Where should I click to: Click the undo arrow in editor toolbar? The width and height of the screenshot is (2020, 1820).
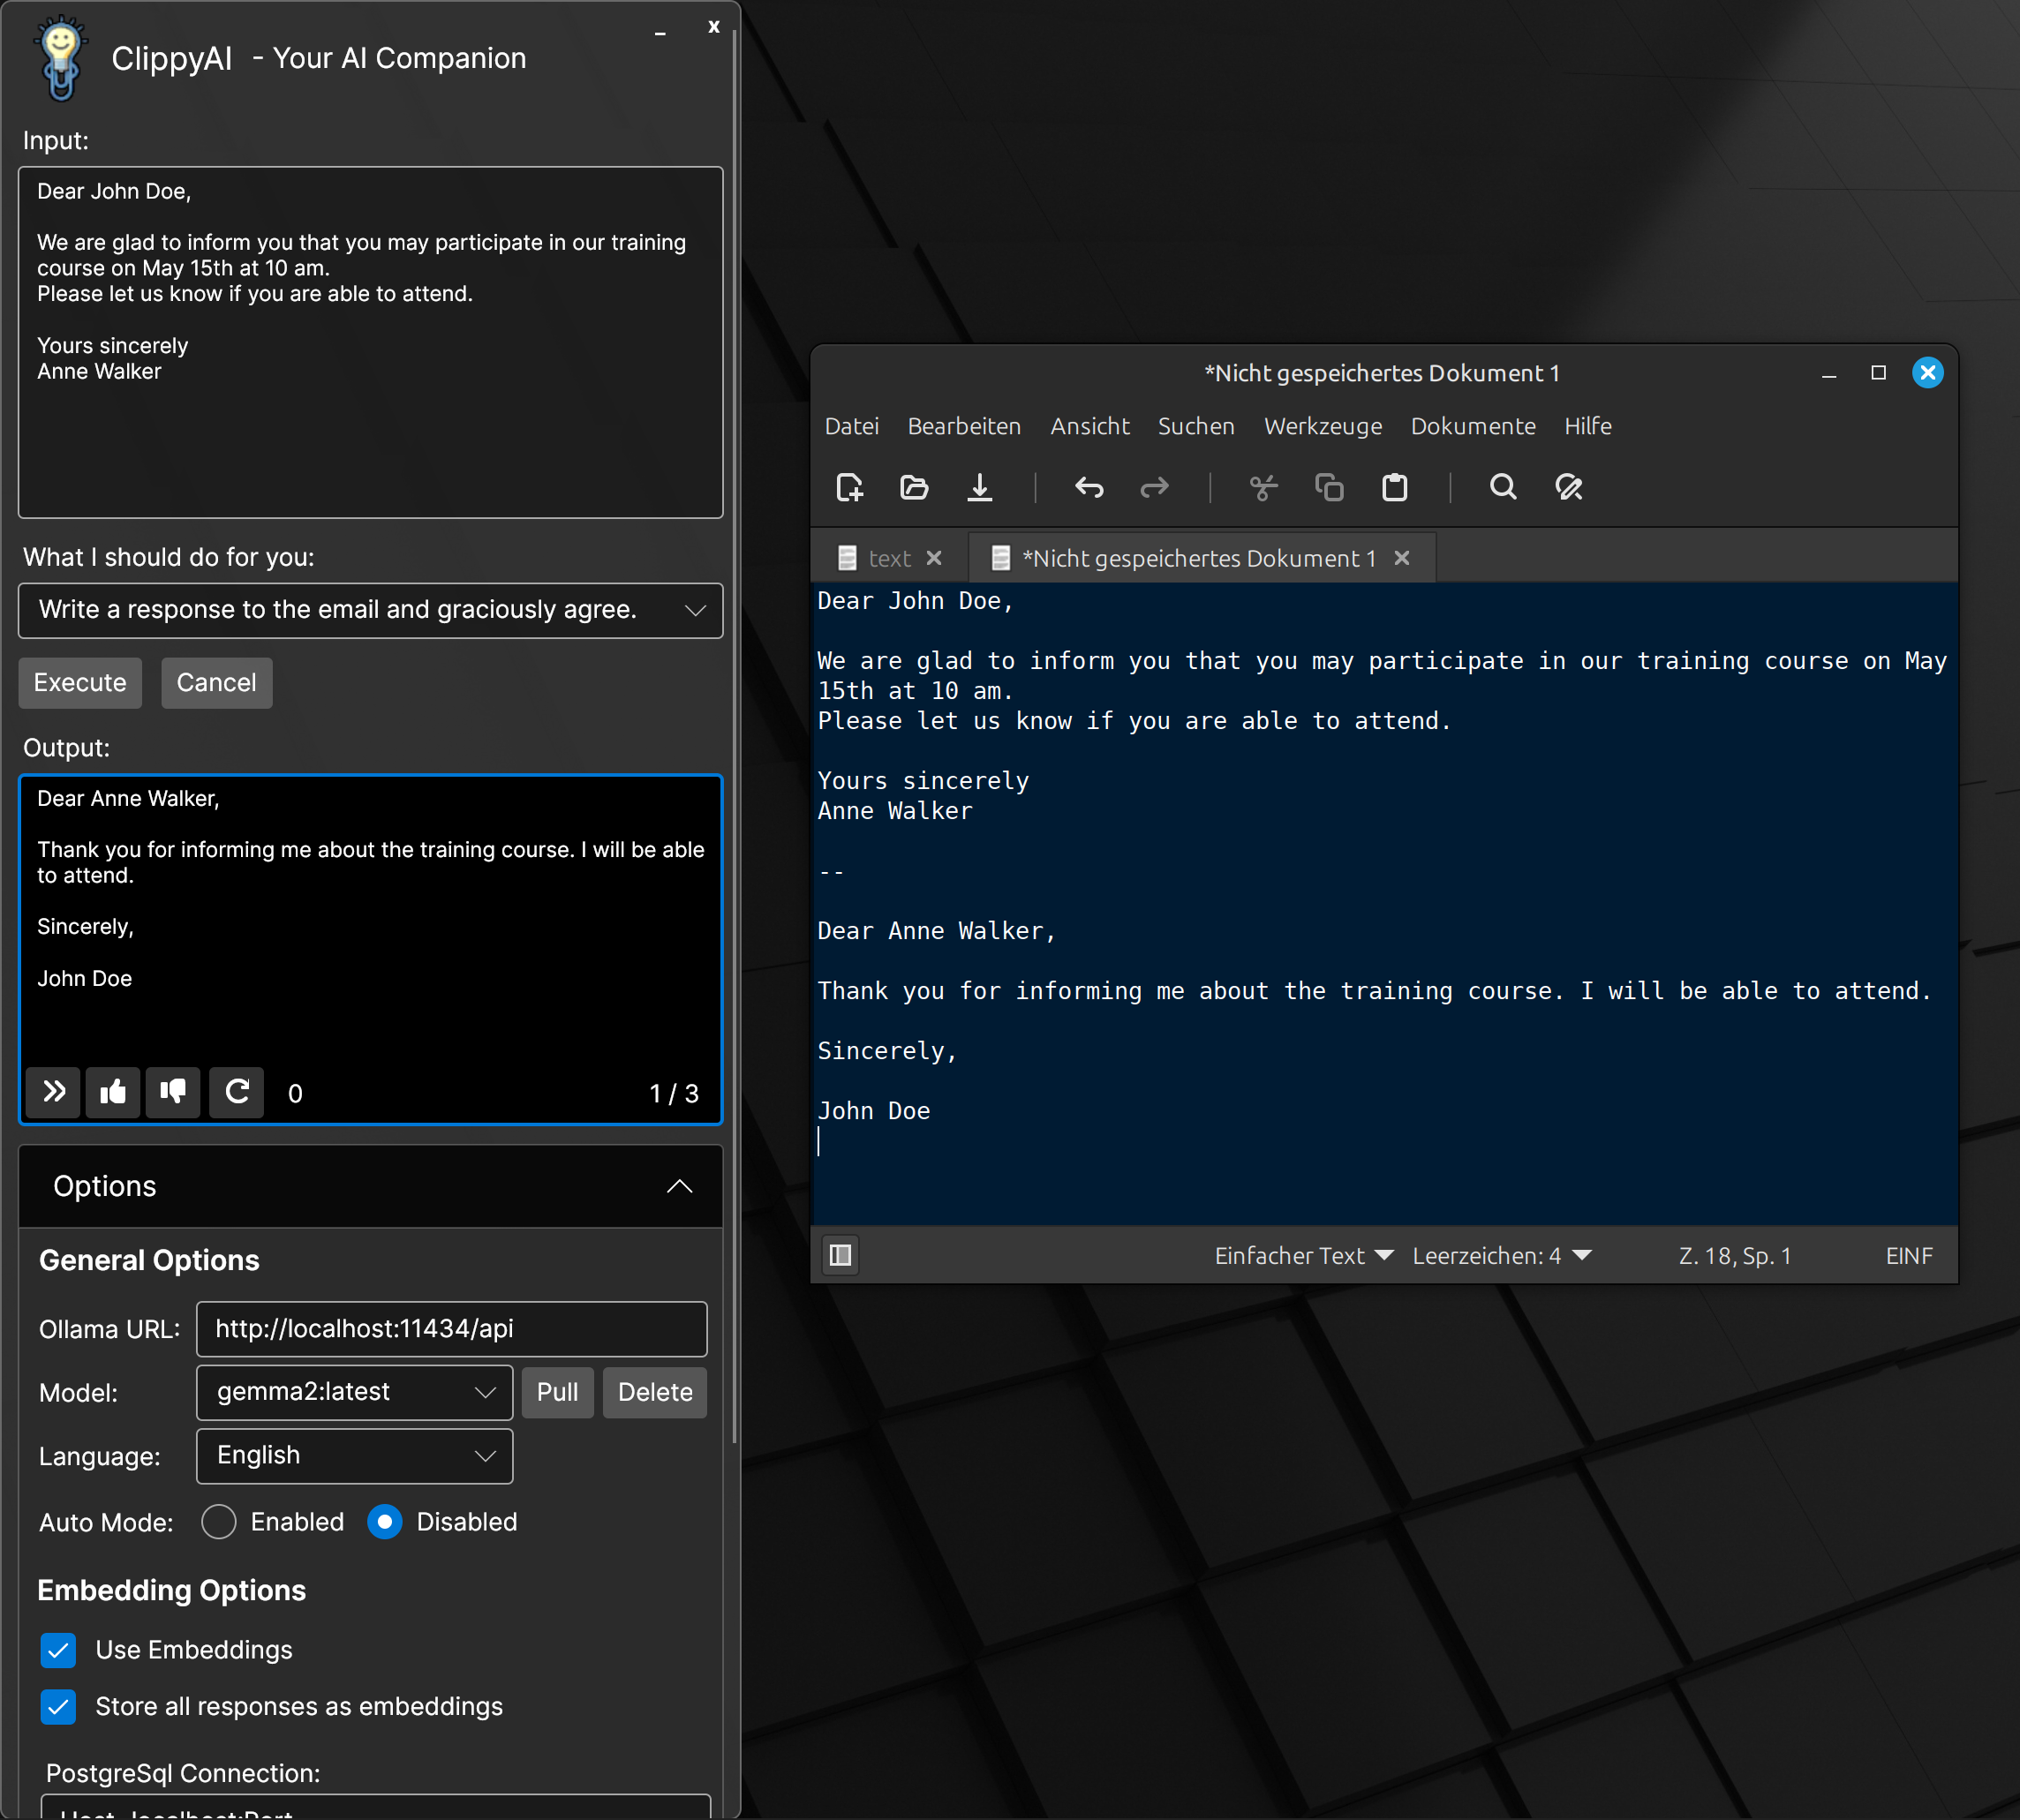1089,488
